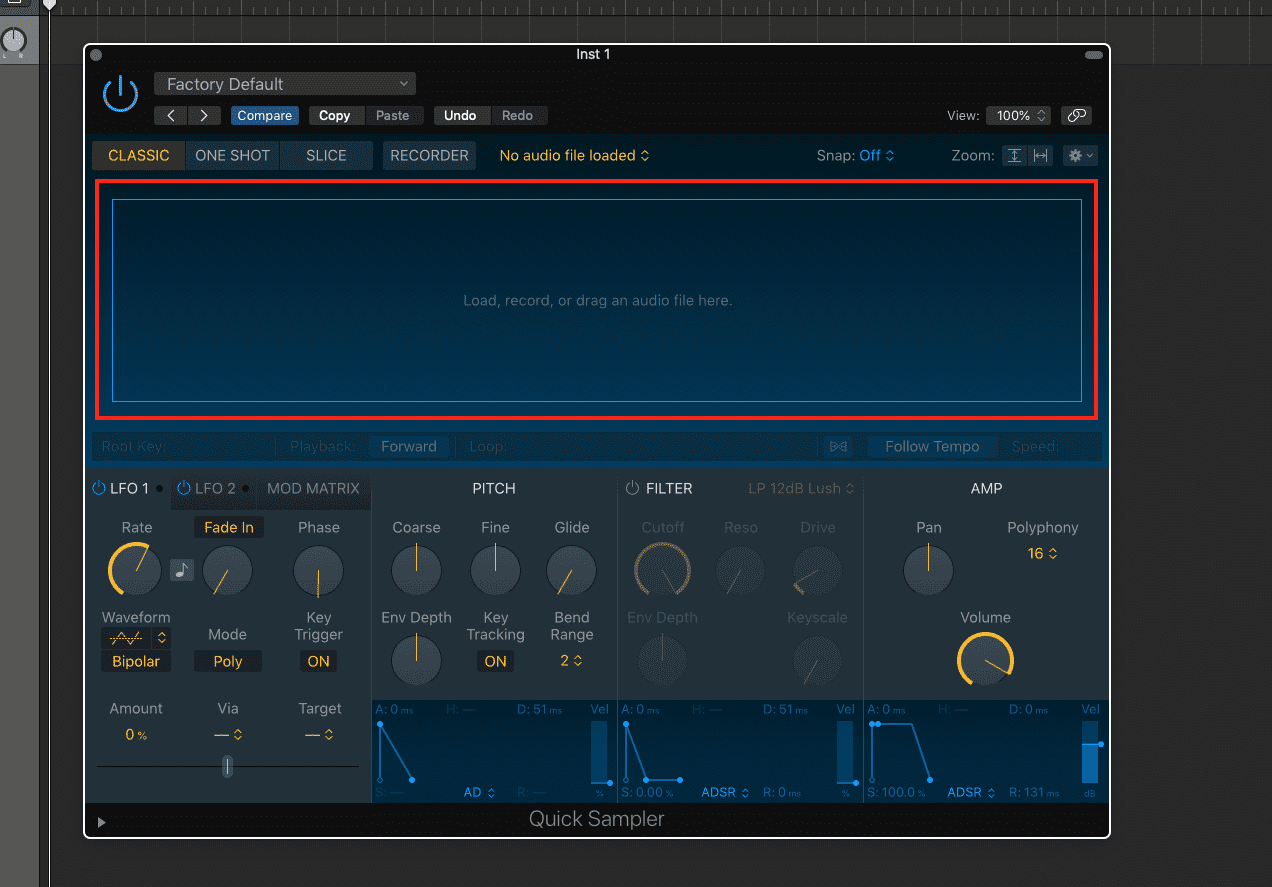Enable the FILTER power toggle

(632, 488)
